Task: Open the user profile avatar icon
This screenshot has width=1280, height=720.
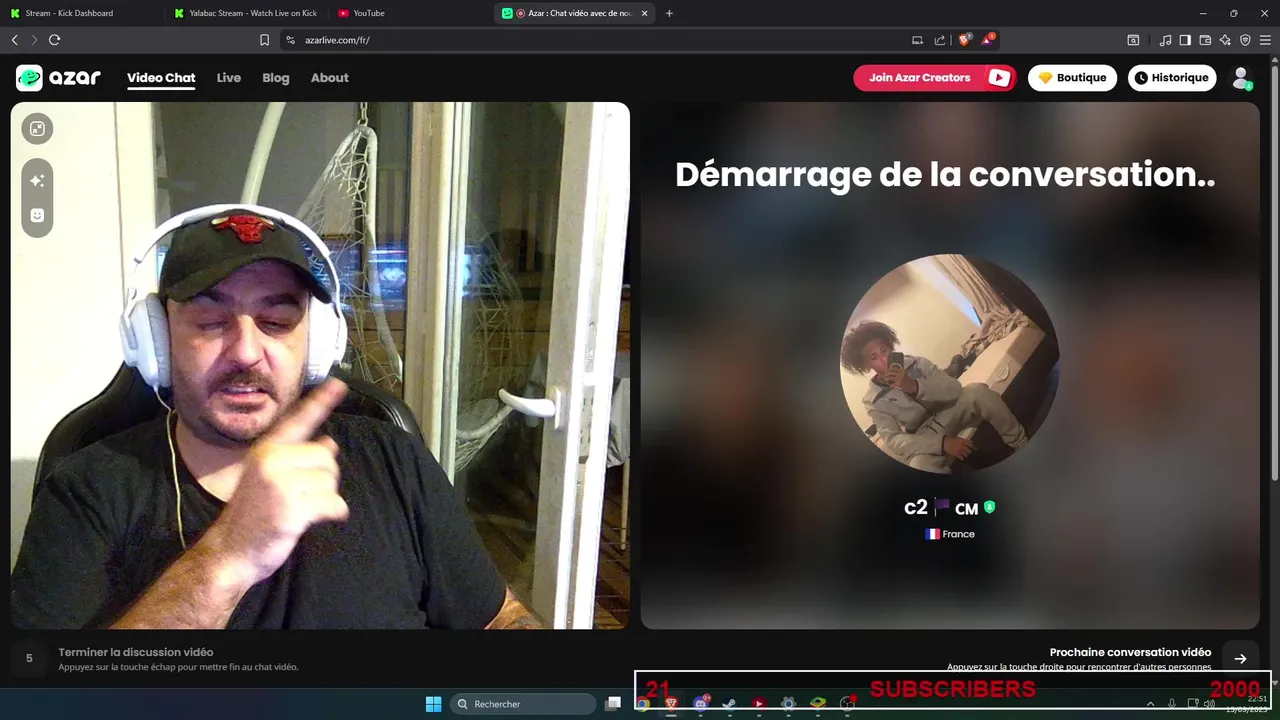Action: (x=1241, y=78)
